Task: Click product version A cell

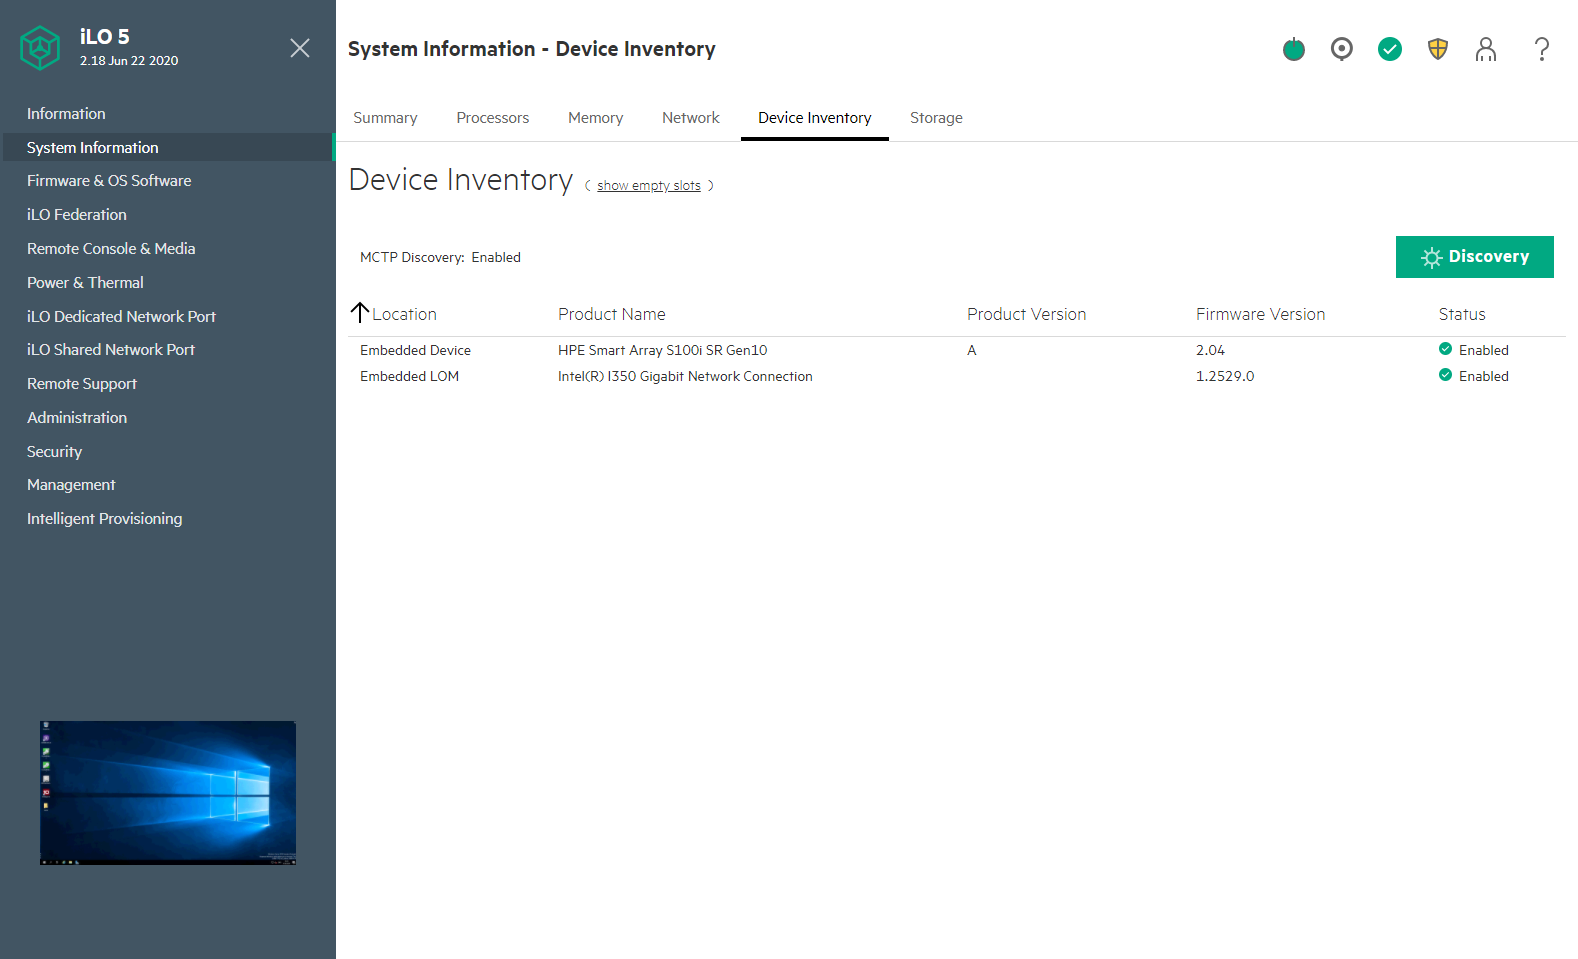Action: pyautogui.click(x=972, y=350)
